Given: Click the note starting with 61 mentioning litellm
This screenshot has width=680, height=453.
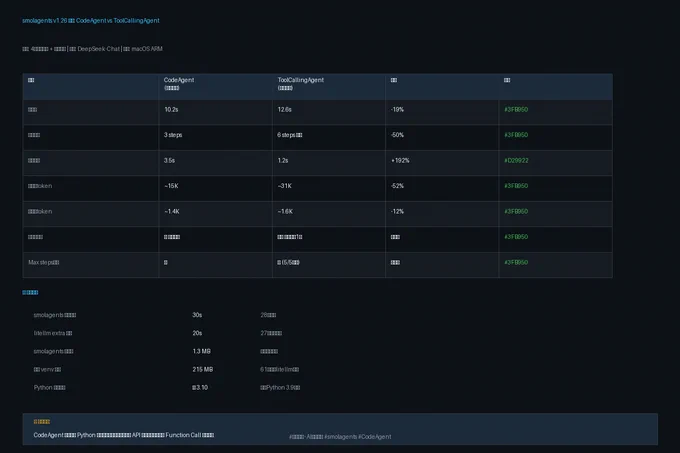Looking at the screenshot, I should pyautogui.click(x=279, y=370).
